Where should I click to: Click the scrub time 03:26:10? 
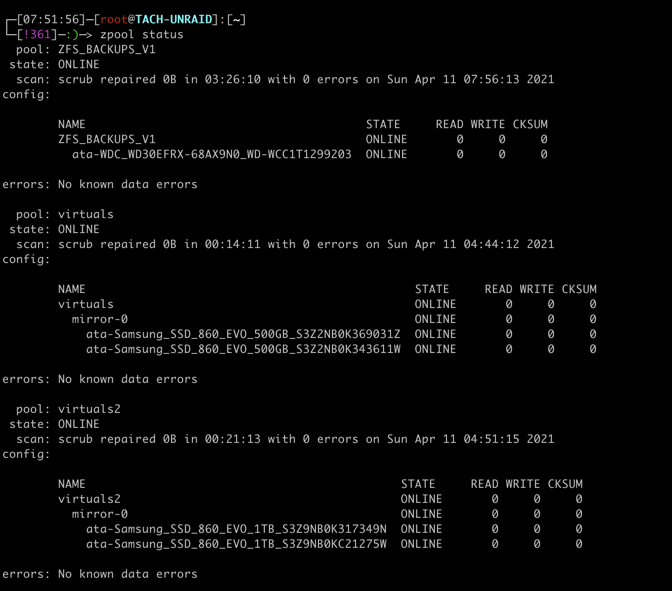click(x=232, y=79)
